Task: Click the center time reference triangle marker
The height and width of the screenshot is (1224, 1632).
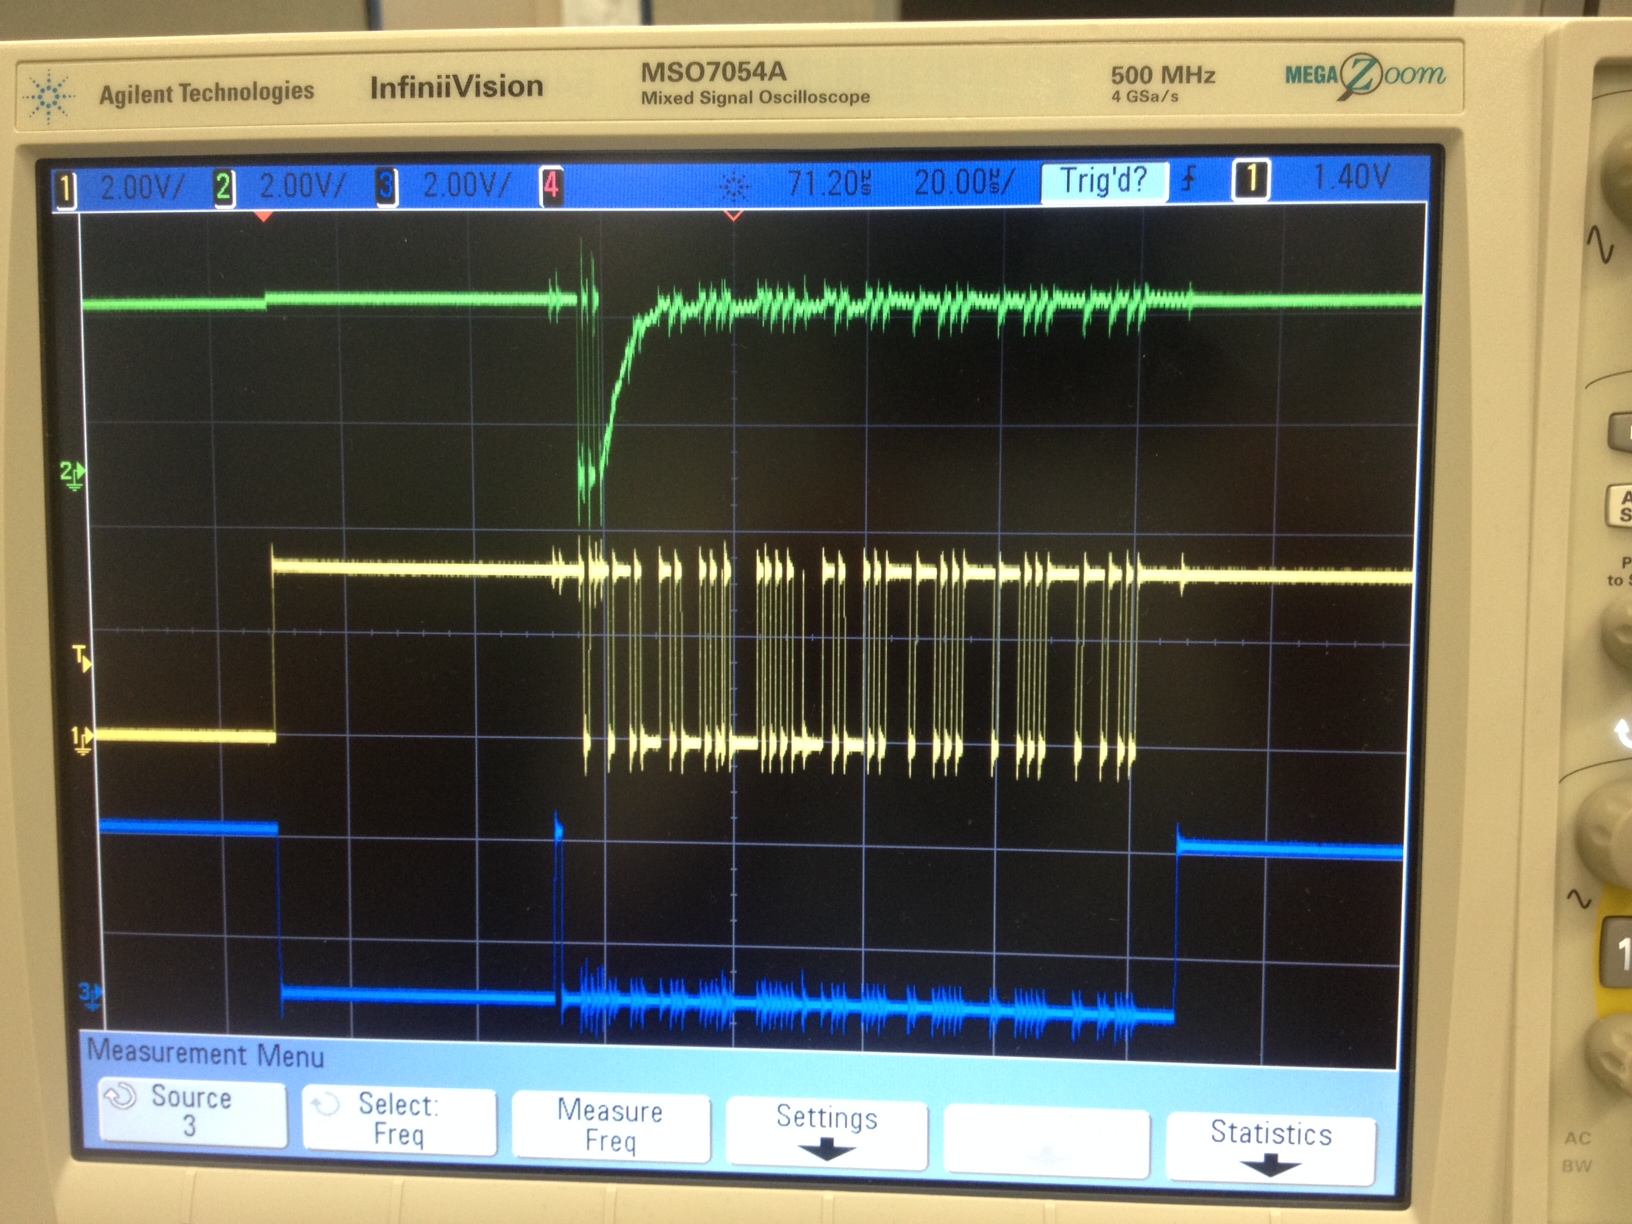Action: [x=733, y=215]
